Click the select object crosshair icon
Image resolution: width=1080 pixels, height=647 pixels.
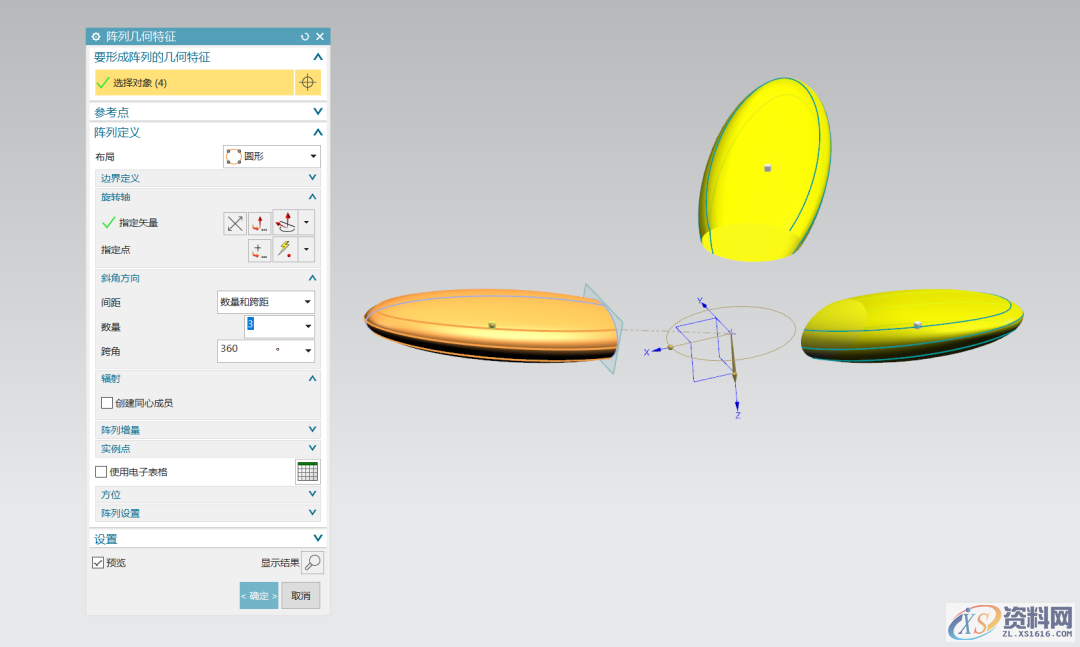pos(307,82)
